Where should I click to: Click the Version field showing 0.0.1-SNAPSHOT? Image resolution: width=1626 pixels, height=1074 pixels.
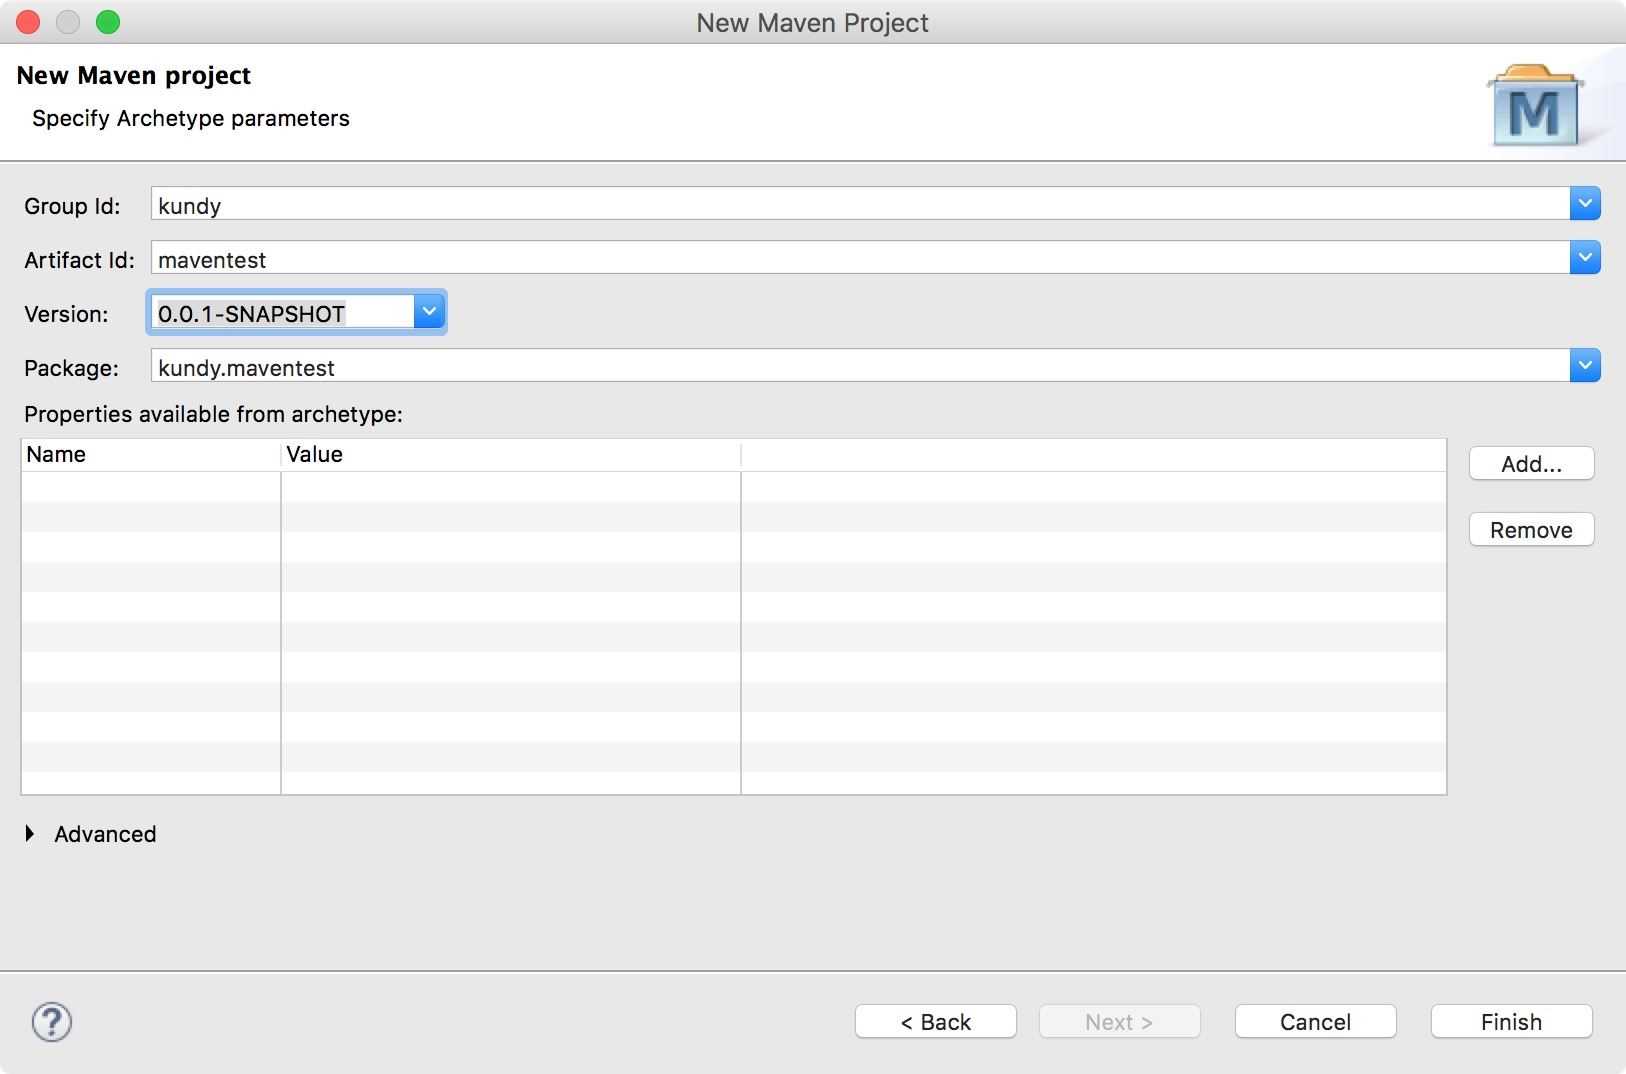(282, 313)
